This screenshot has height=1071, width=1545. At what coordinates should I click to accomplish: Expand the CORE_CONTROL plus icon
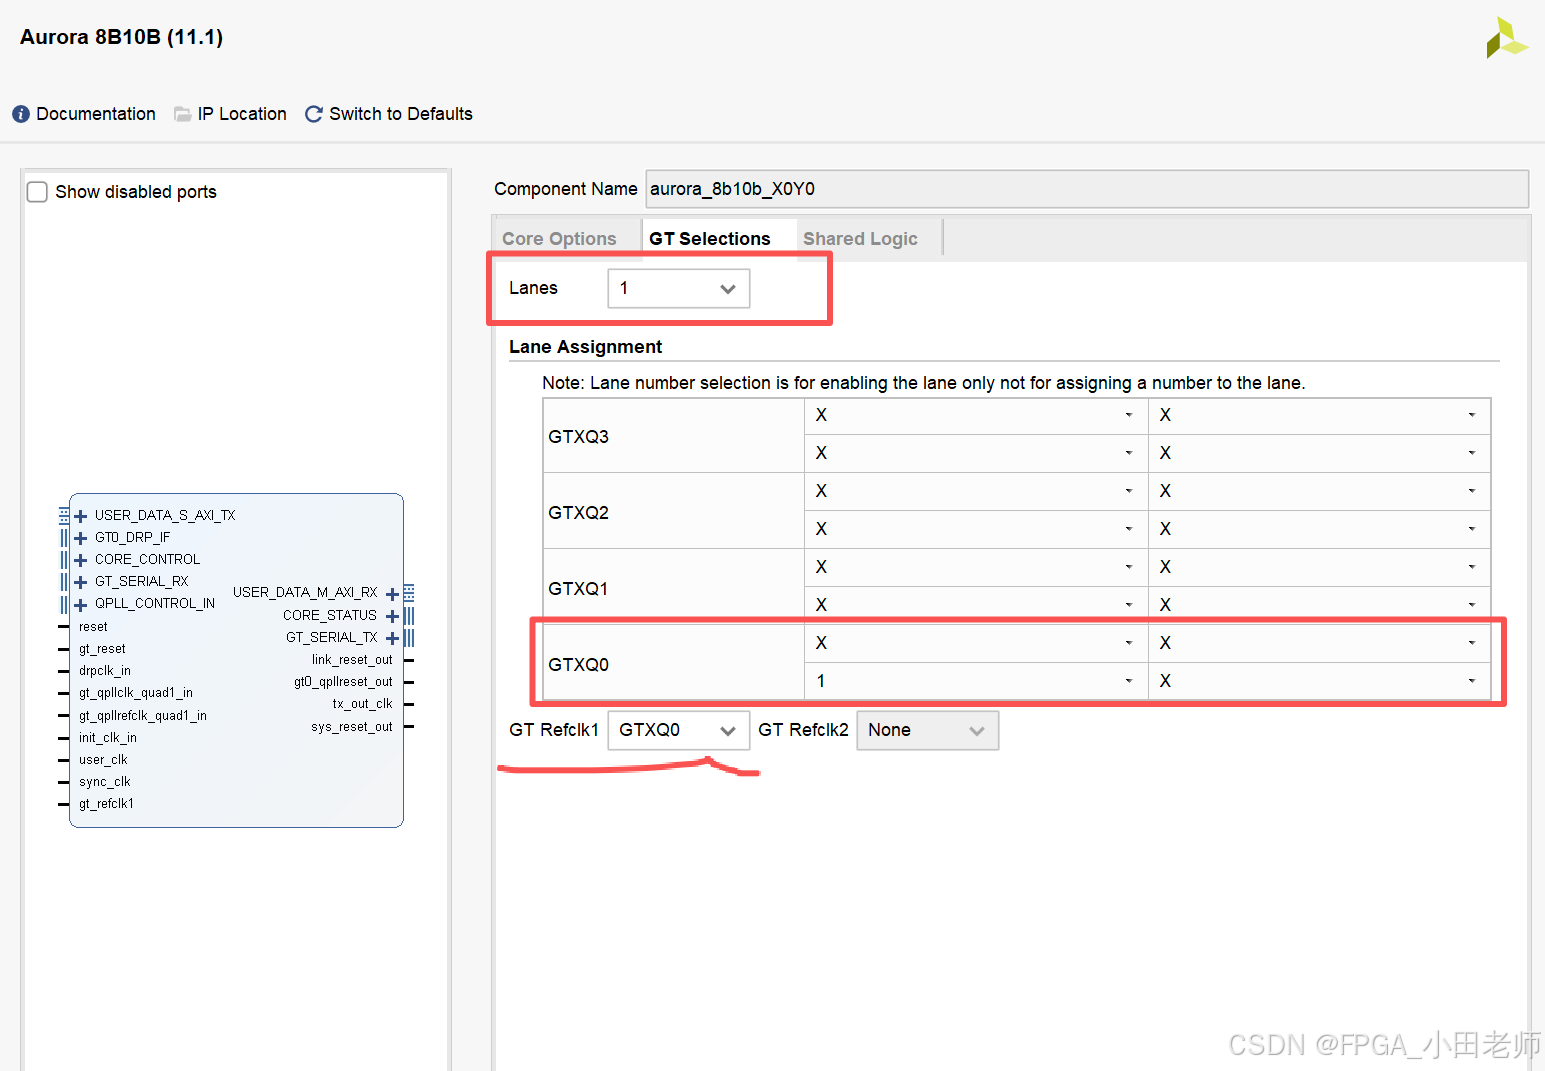81,560
